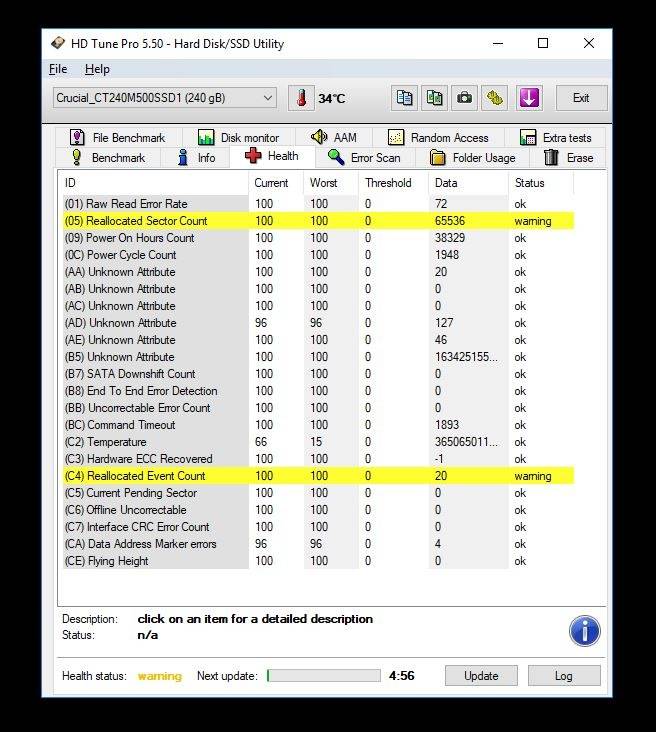Click the Status column header
The height and width of the screenshot is (732, 656).
[541, 183]
